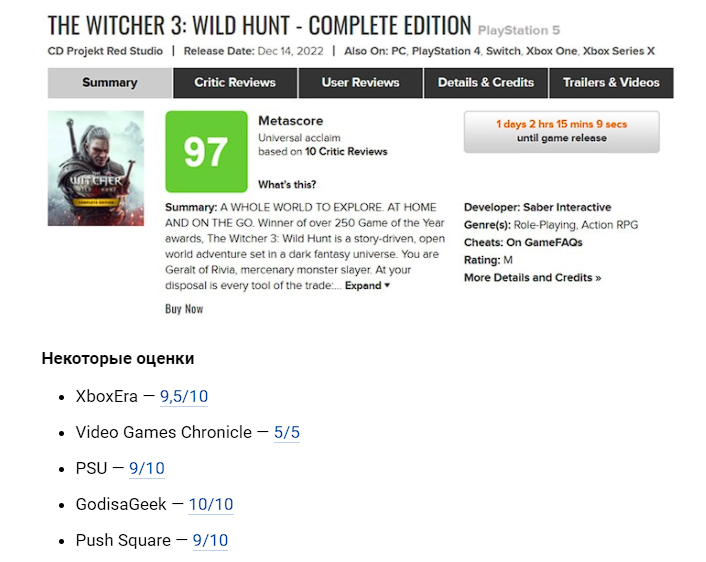Click the green 97 Metascore box
This screenshot has width=706, height=562.
[x=206, y=152]
